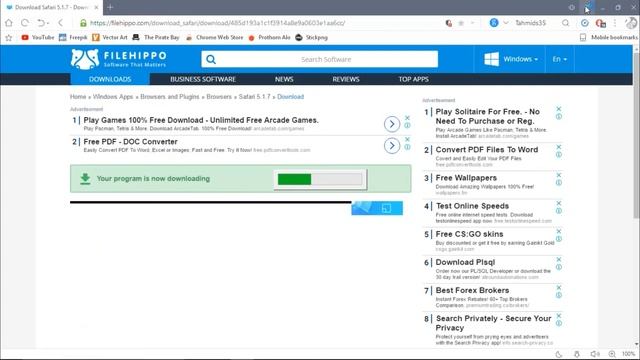Click Windows Apps breadcrumb link
640x360 pixels.
click(x=113, y=97)
